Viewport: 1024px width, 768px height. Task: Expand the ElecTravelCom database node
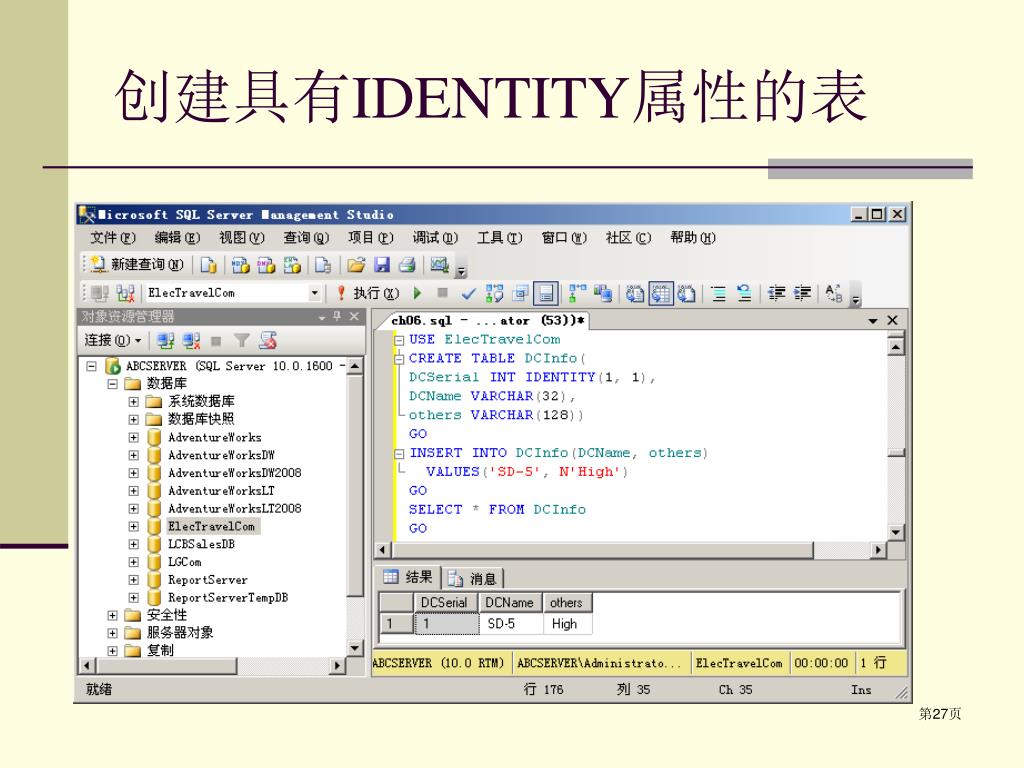[133, 526]
